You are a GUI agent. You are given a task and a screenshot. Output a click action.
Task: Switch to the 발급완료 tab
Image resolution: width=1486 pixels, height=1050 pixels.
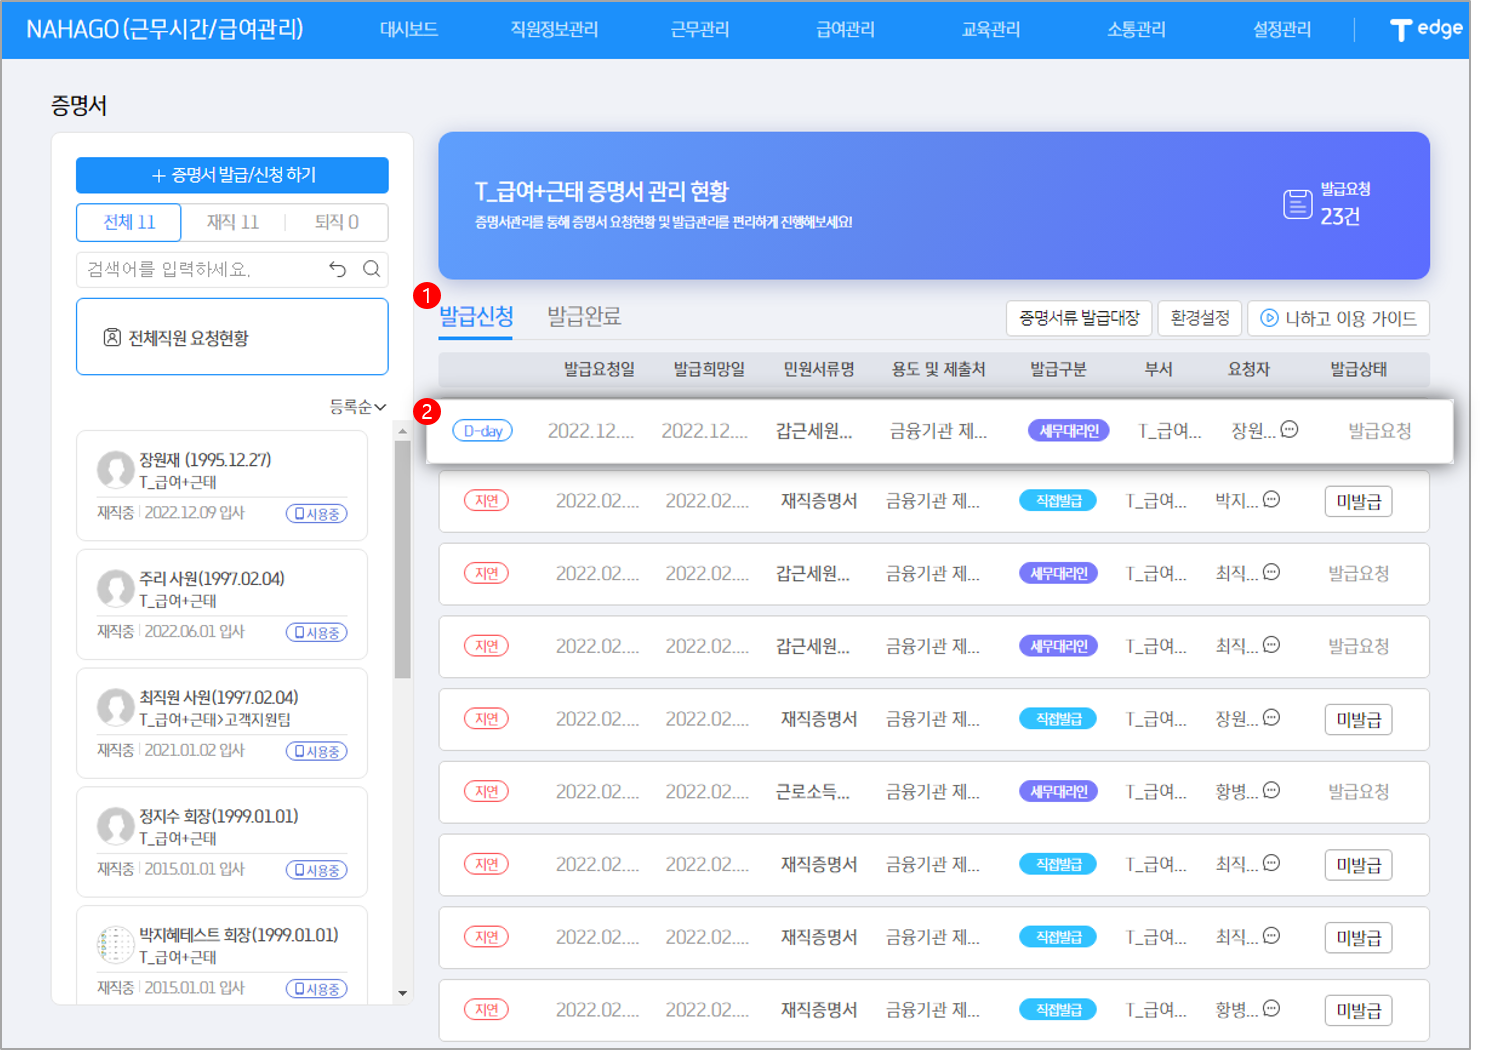pos(584,317)
